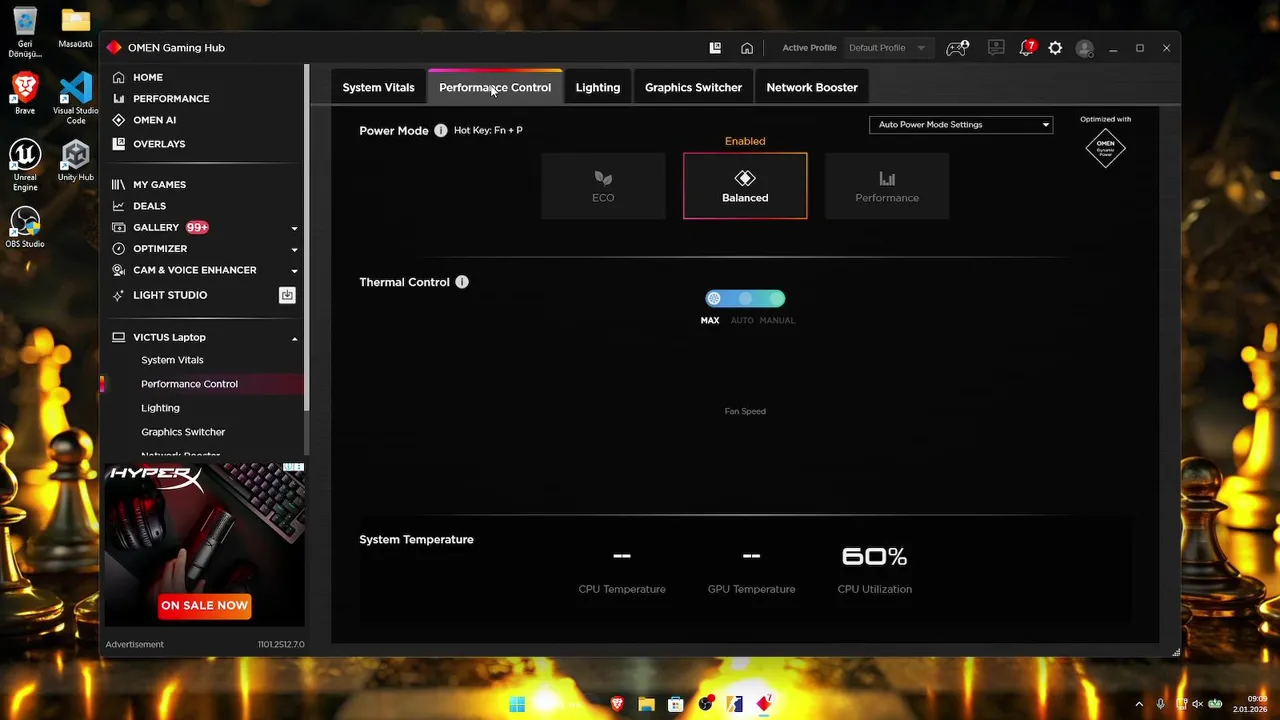Click ON SALE NOW ad button
Image resolution: width=1280 pixels, height=720 pixels.
click(204, 605)
